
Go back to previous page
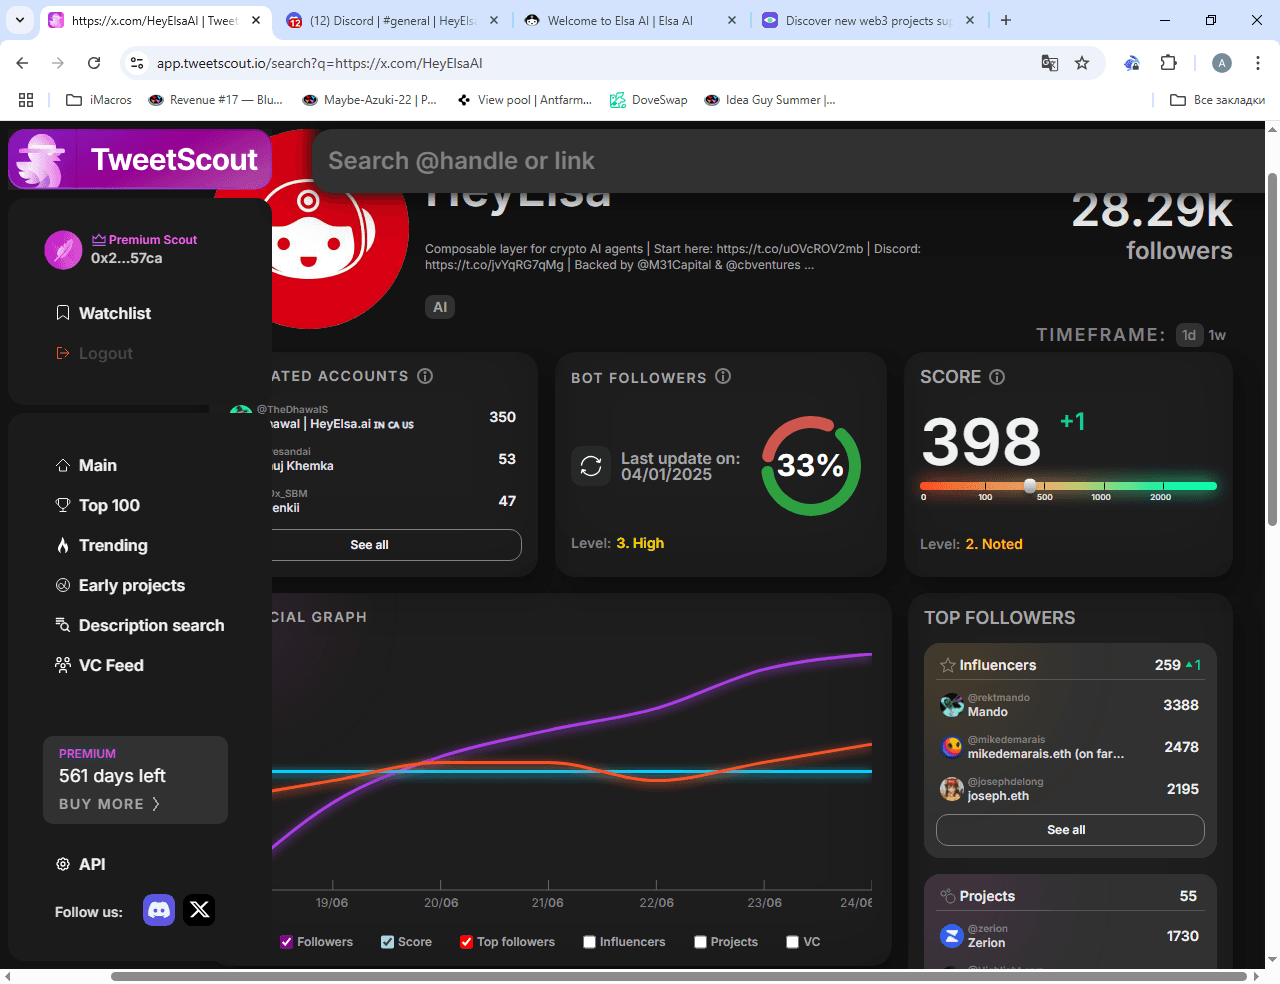[22, 63]
